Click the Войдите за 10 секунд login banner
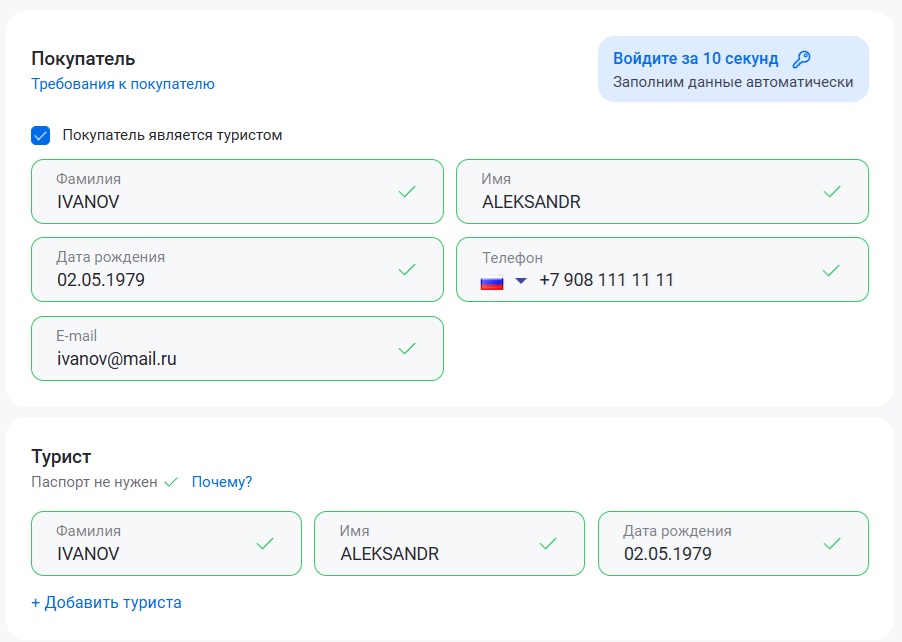This screenshot has width=902, height=642. [x=733, y=69]
